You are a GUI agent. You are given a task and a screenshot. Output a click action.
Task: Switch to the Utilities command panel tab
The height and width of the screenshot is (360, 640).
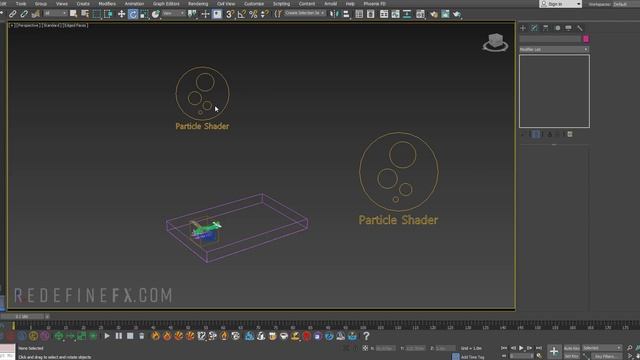pos(580,28)
